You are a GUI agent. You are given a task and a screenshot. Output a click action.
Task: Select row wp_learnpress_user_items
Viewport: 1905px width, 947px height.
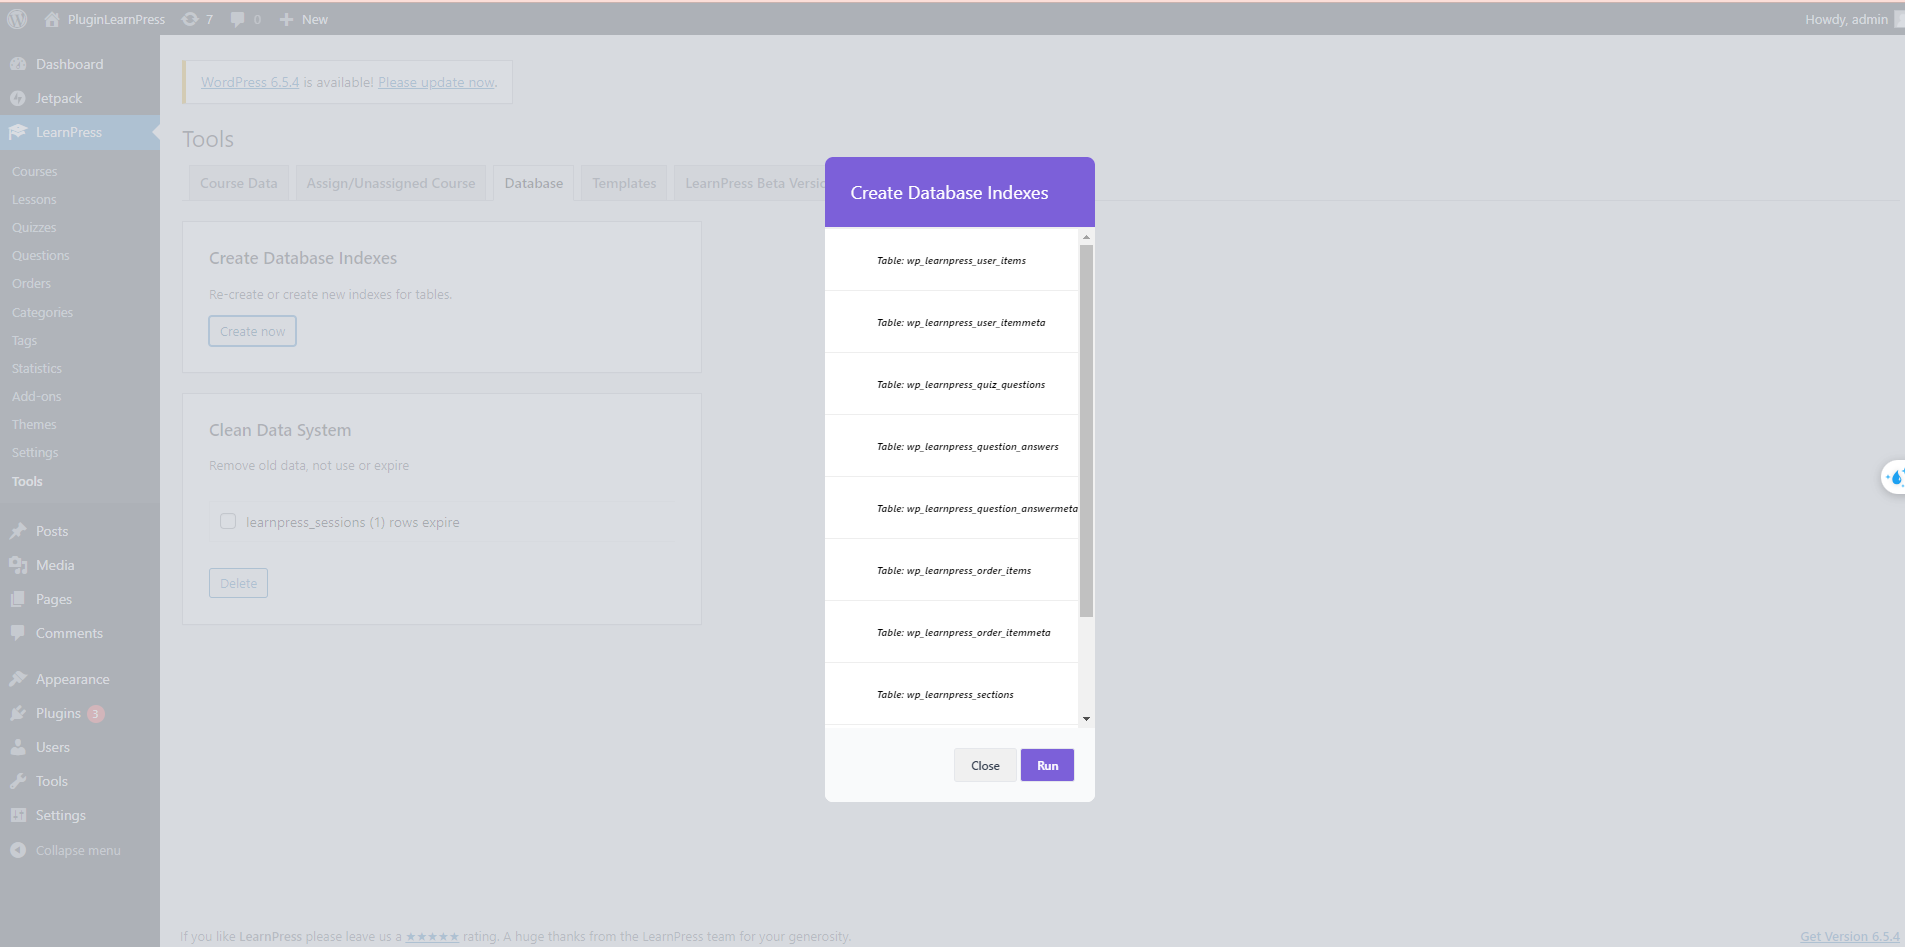(952, 260)
